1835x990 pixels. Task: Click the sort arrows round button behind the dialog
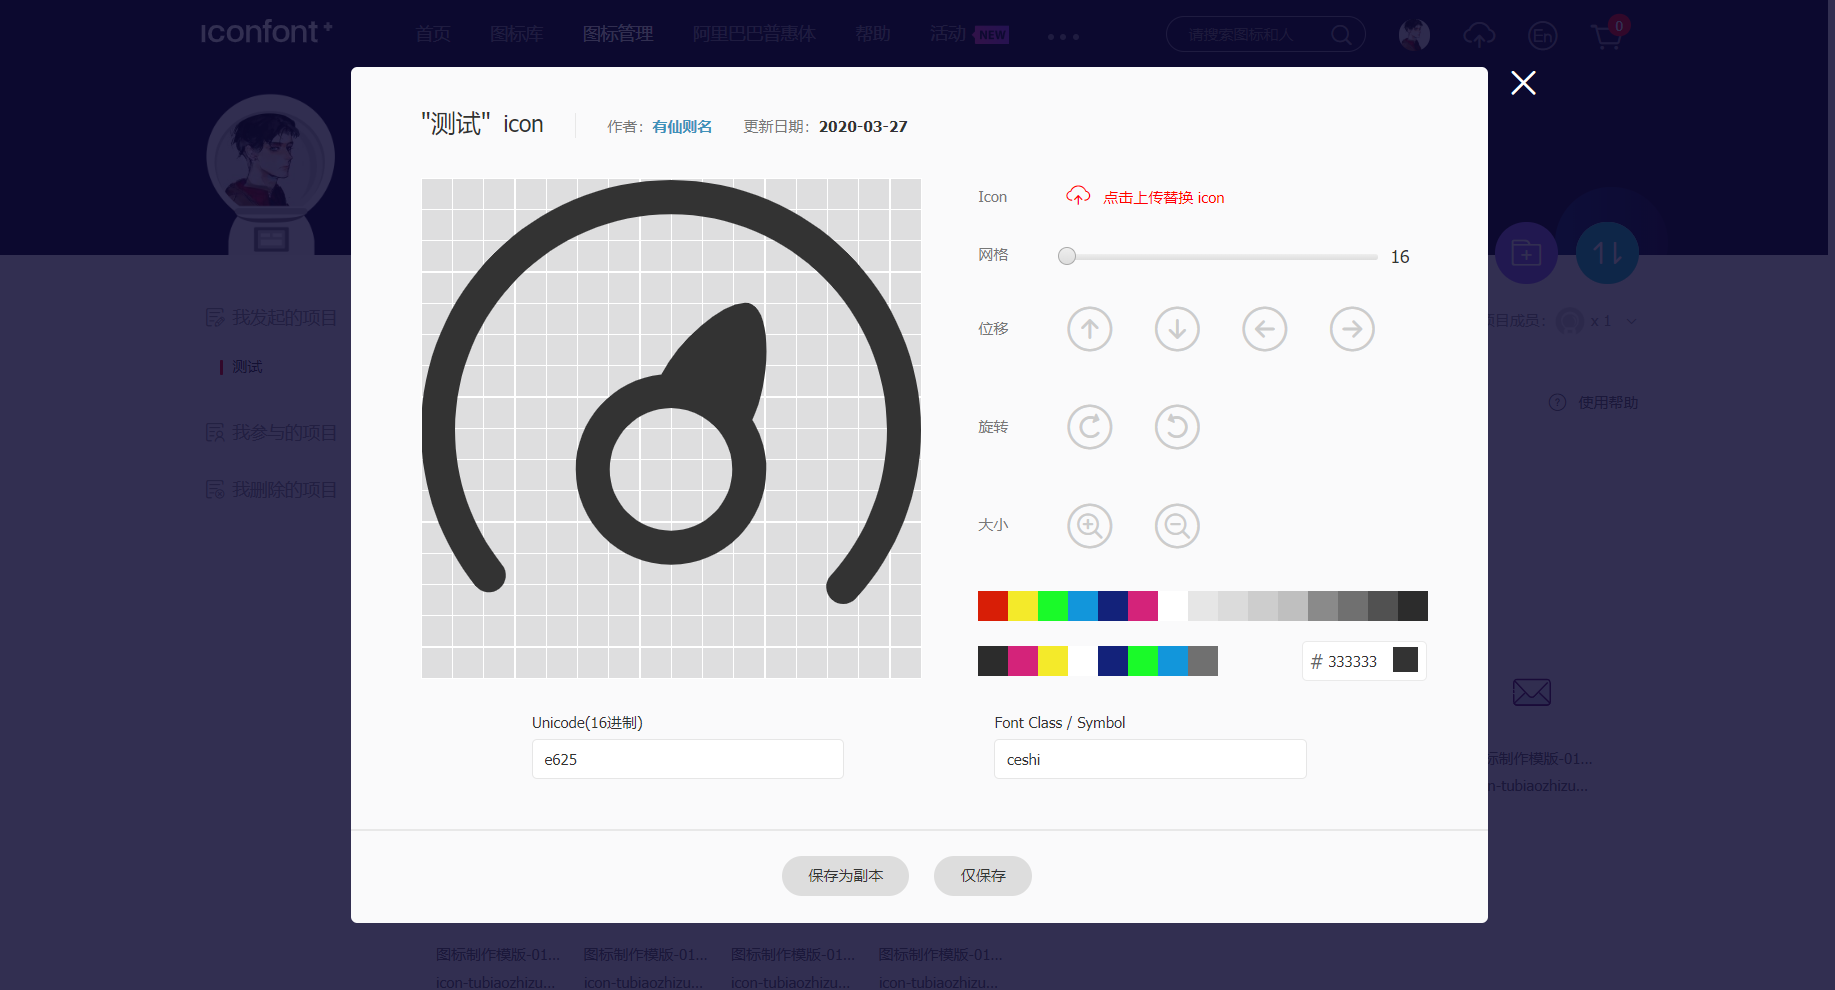1607,253
